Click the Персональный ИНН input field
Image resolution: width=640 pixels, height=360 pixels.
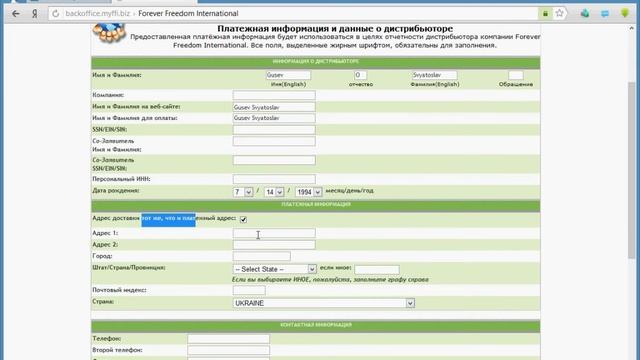(274, 179)
